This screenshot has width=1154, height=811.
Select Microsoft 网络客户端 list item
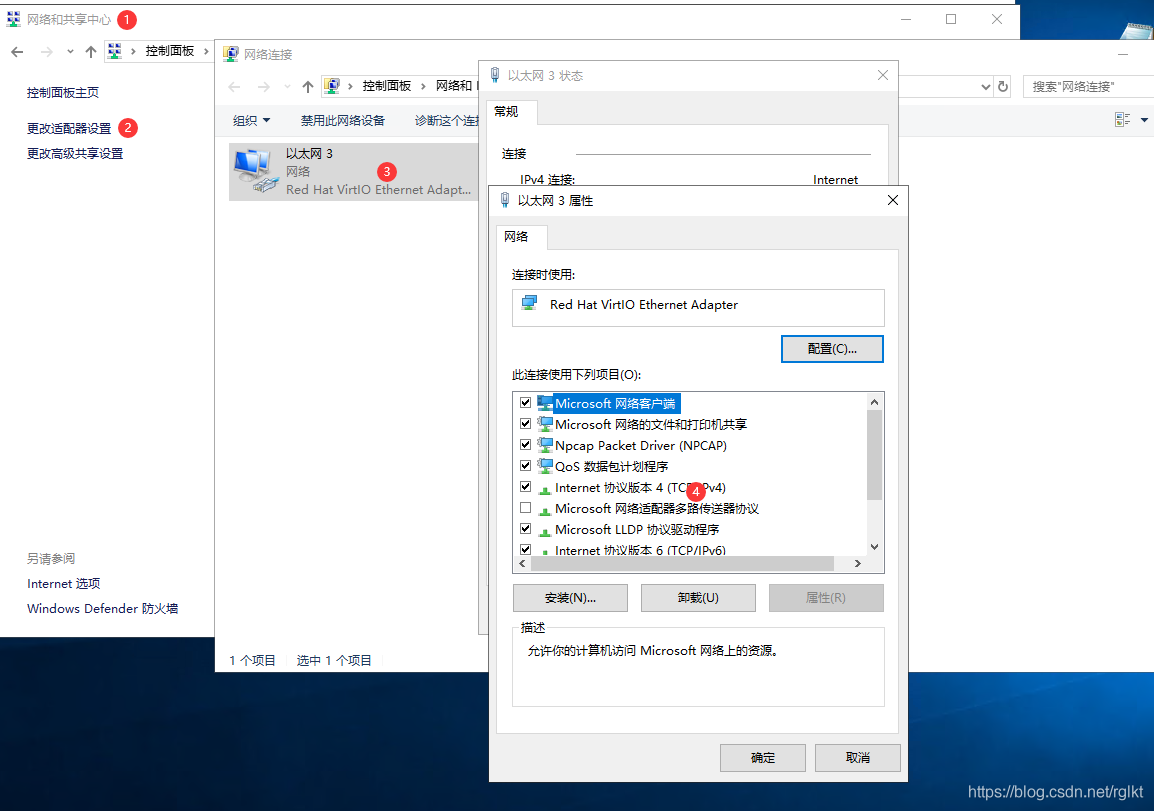tap(615, 403)
